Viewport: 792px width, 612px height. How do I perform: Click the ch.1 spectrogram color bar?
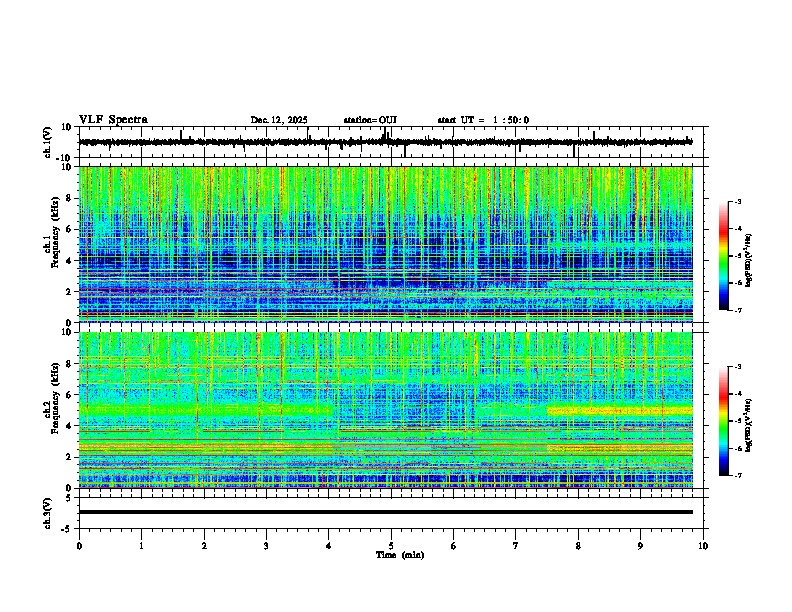pyautogui.click(x=723, y=256)
